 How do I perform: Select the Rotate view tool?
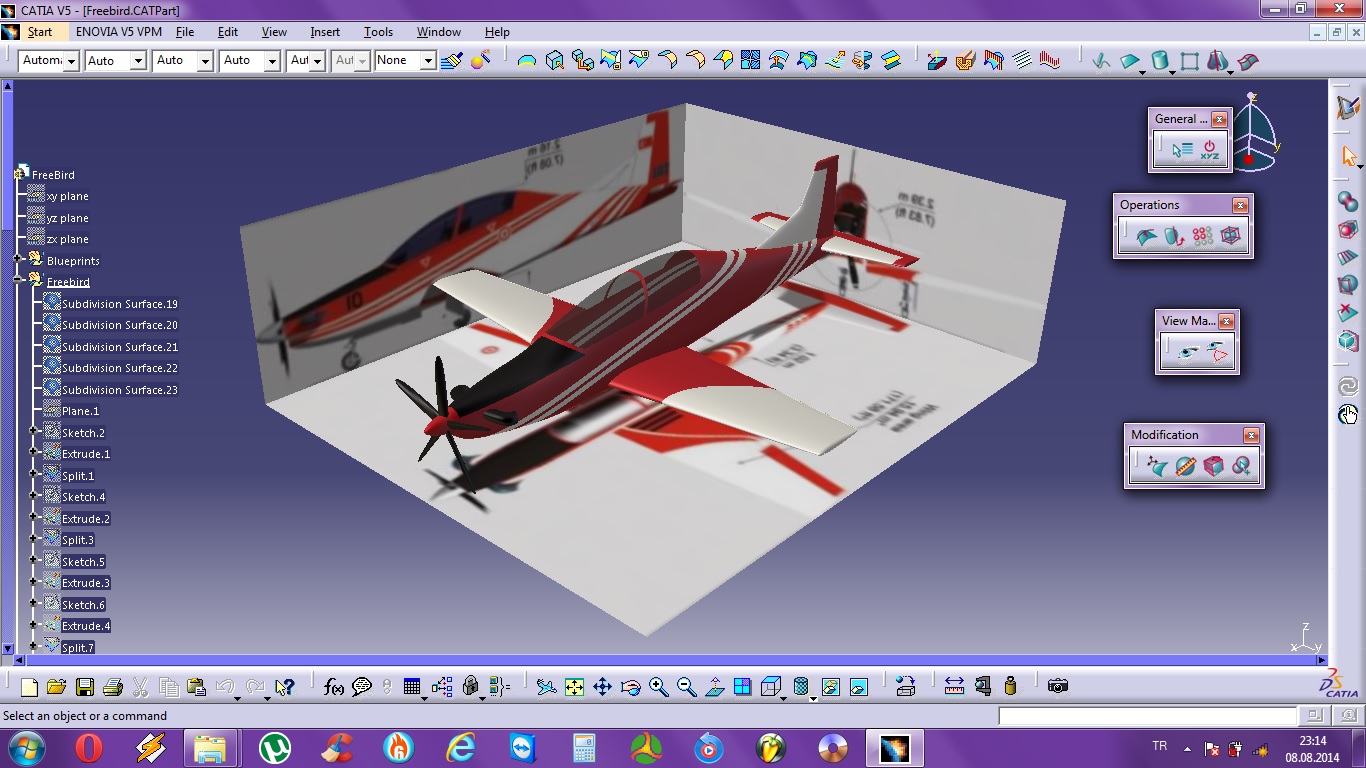coord(630,687)
